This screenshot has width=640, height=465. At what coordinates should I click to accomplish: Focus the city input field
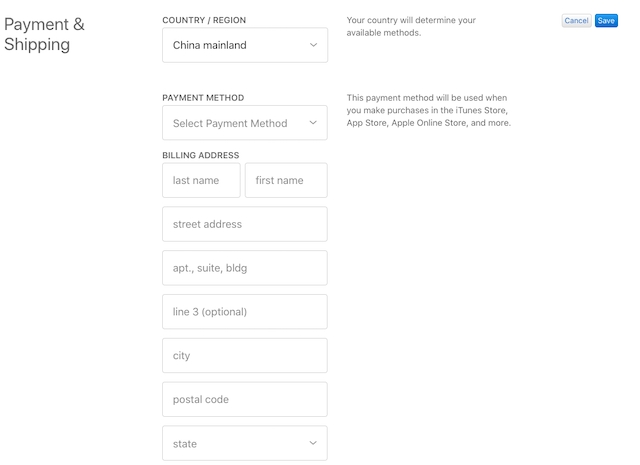pyautogui.click(x=244, y=356)
